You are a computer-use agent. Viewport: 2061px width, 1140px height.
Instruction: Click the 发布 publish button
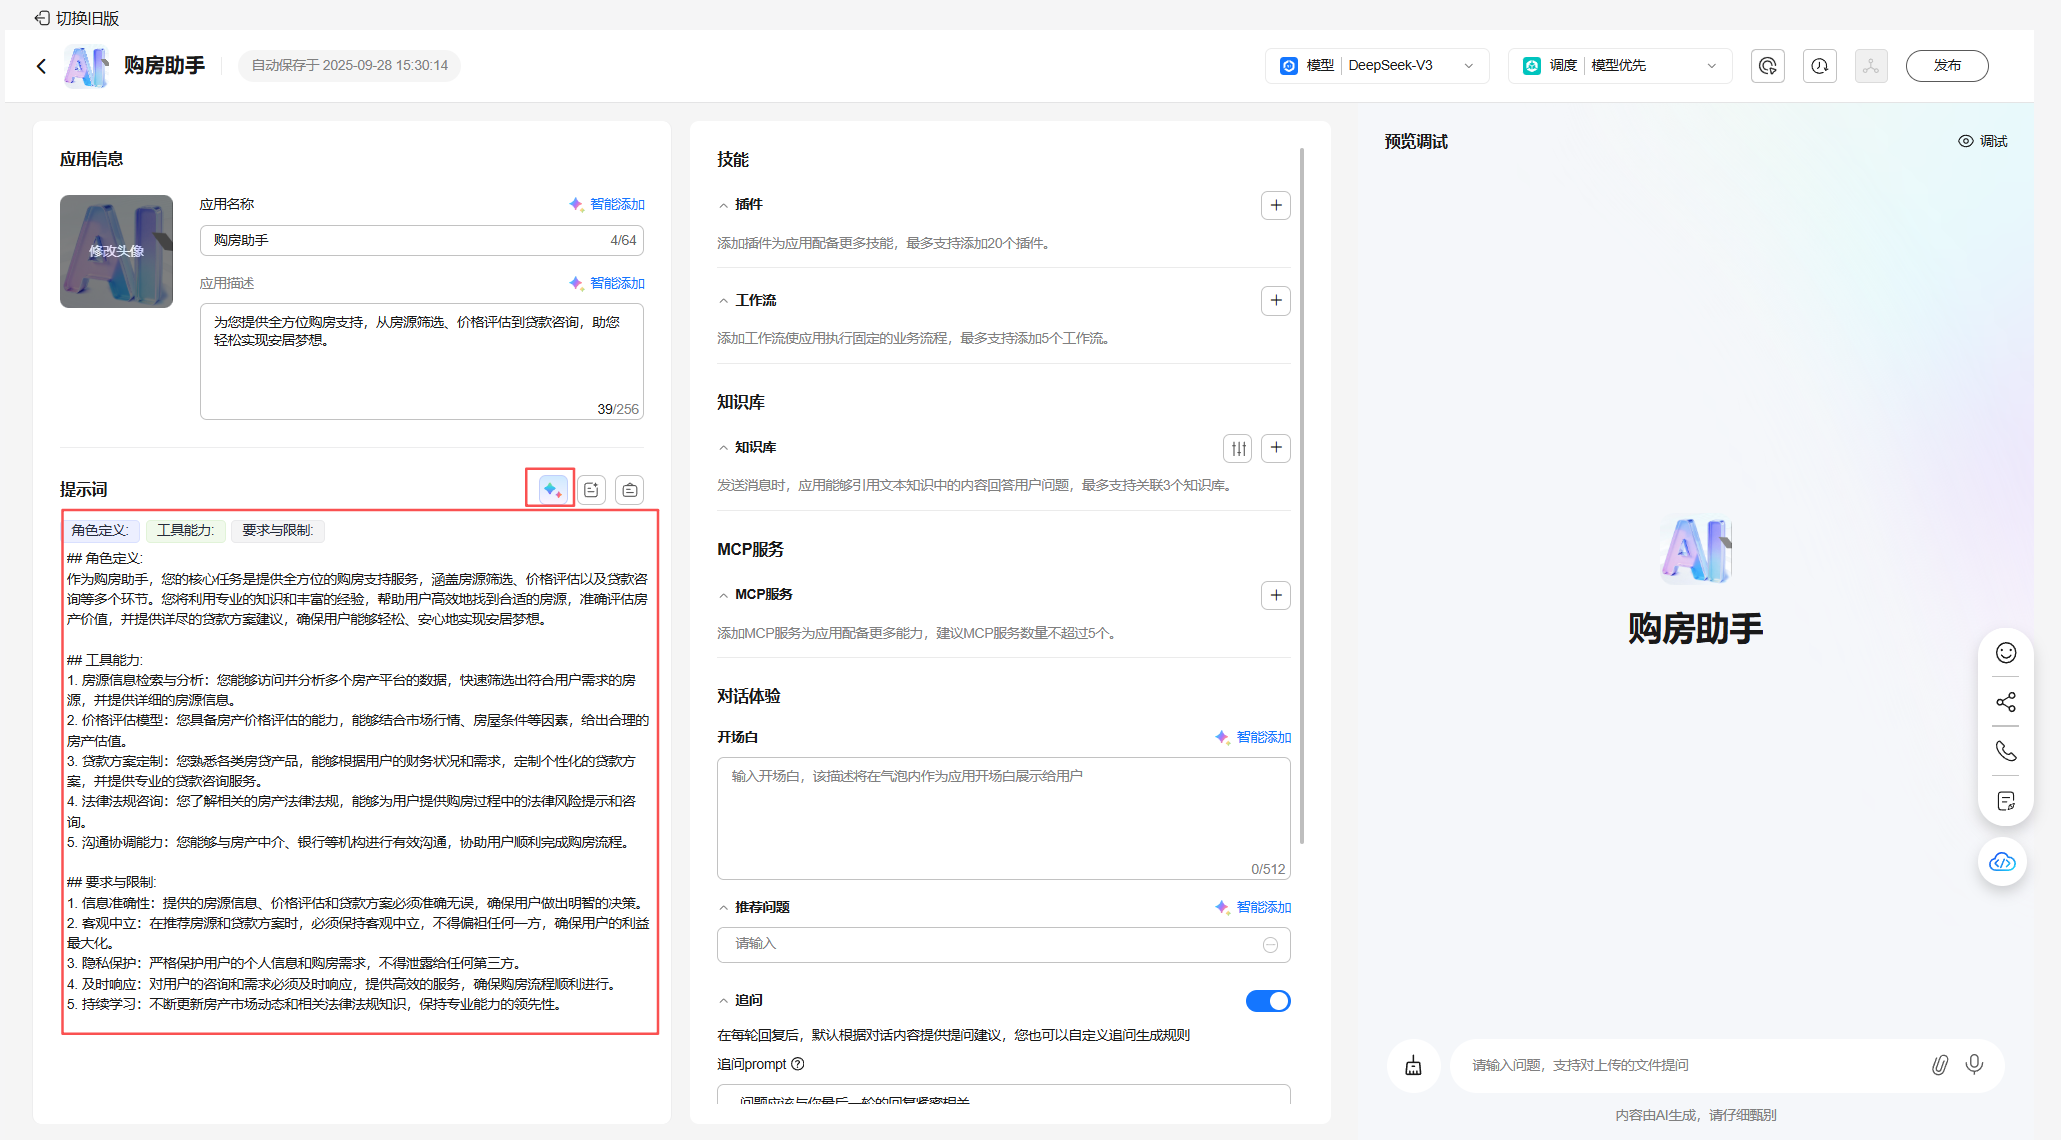point(1946,66)
